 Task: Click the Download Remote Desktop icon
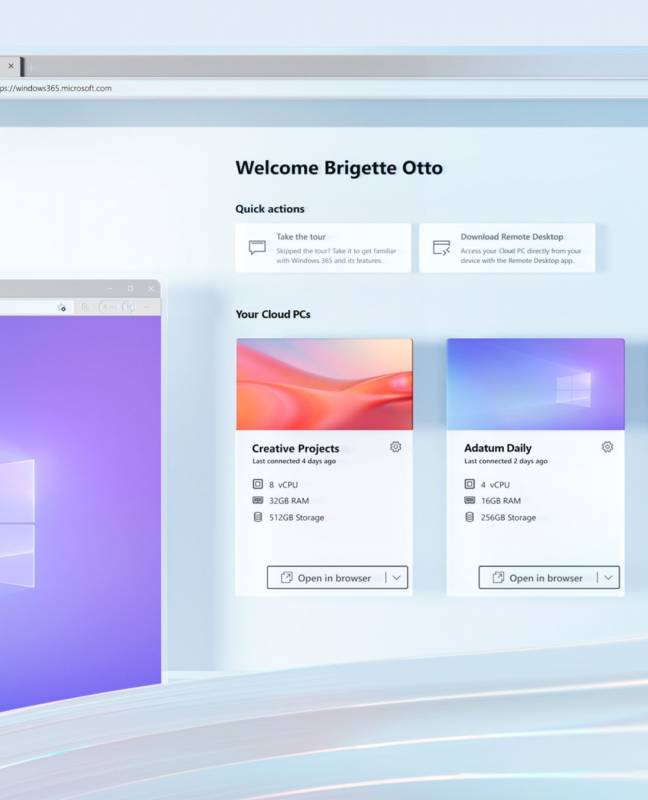pos(441,247)
